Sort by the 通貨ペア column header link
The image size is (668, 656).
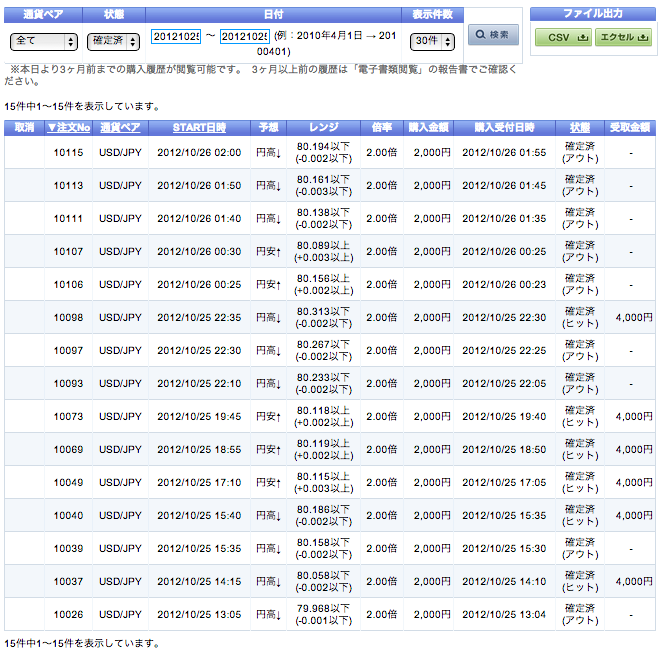coord(120,128)
